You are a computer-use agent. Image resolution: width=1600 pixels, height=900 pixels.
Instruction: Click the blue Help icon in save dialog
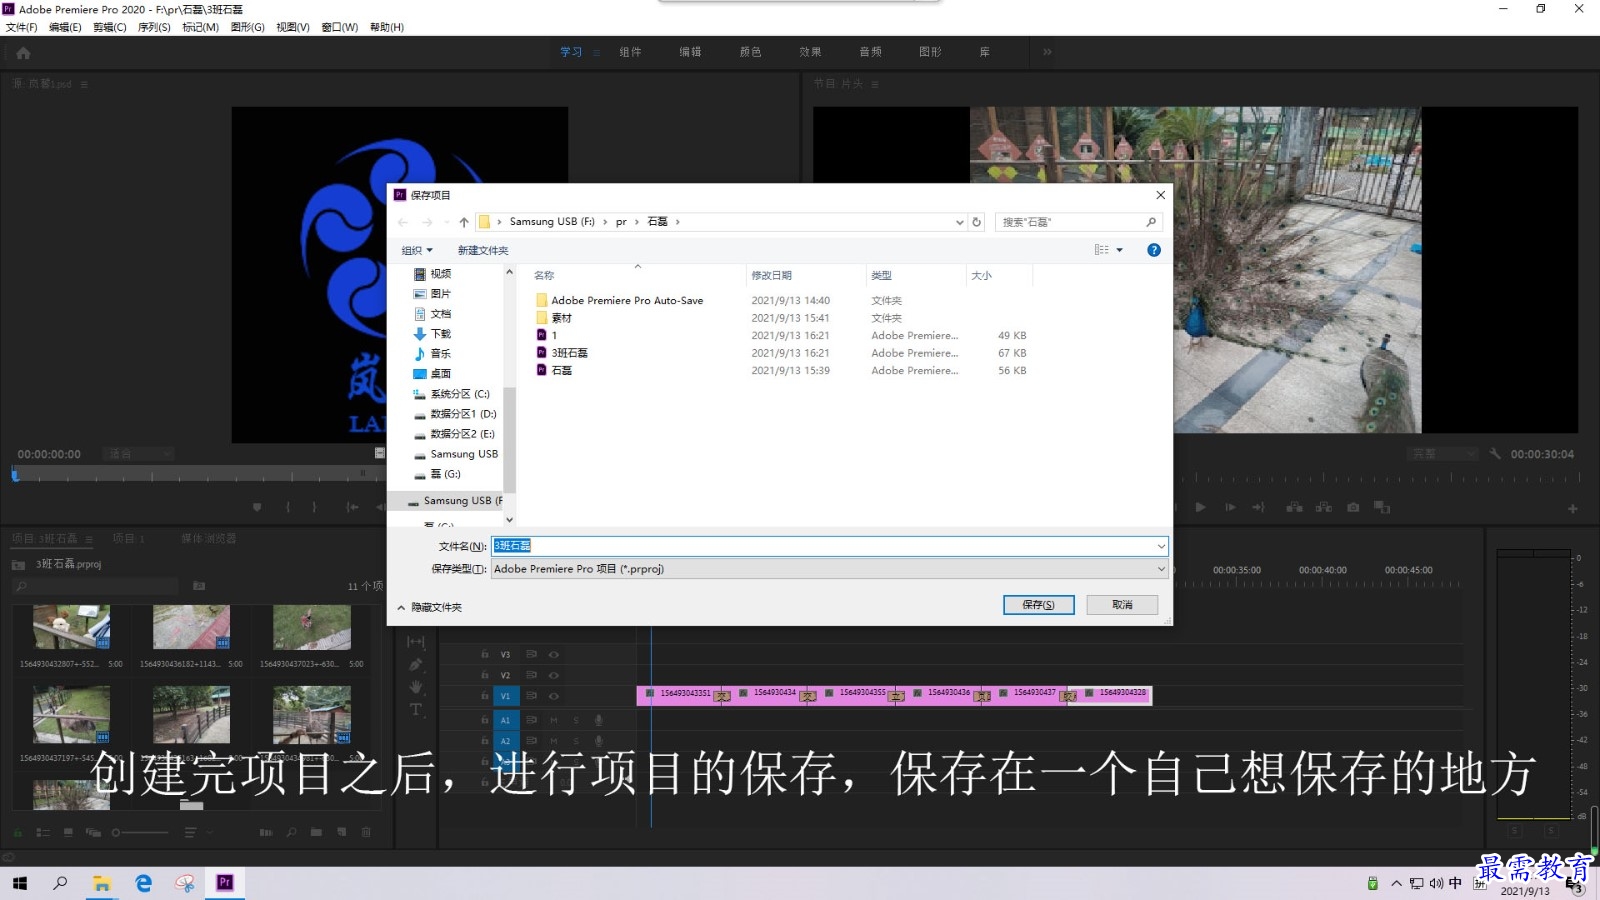(1154, 250)
